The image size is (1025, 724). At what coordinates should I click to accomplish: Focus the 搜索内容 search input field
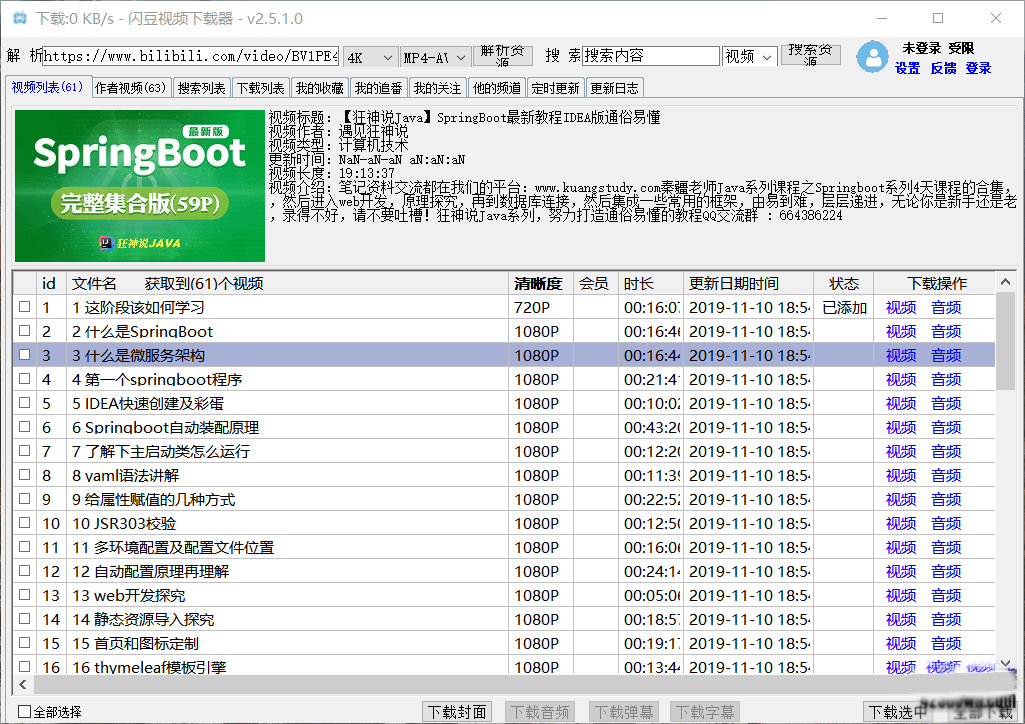pos(650,56)
